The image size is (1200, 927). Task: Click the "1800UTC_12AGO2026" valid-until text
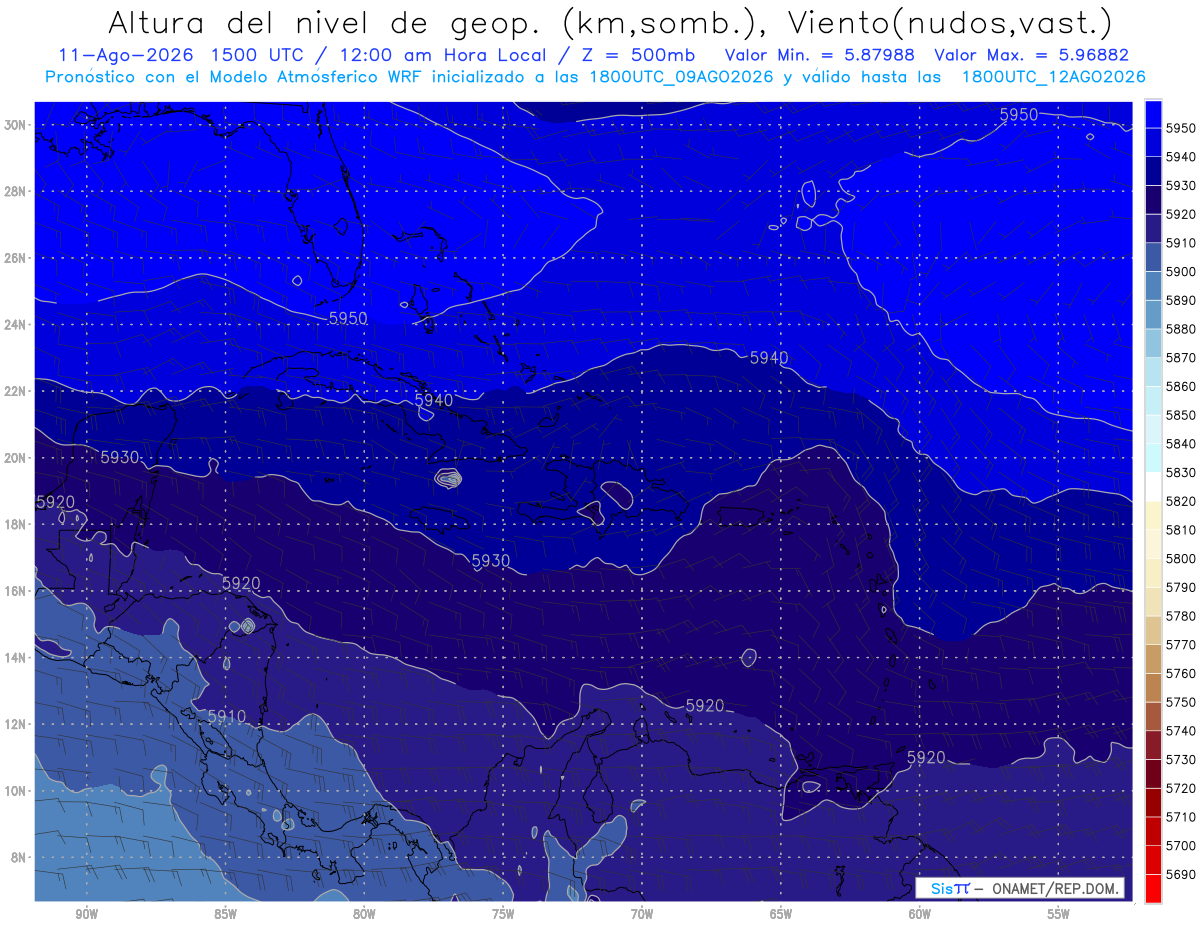[1053, 77]
